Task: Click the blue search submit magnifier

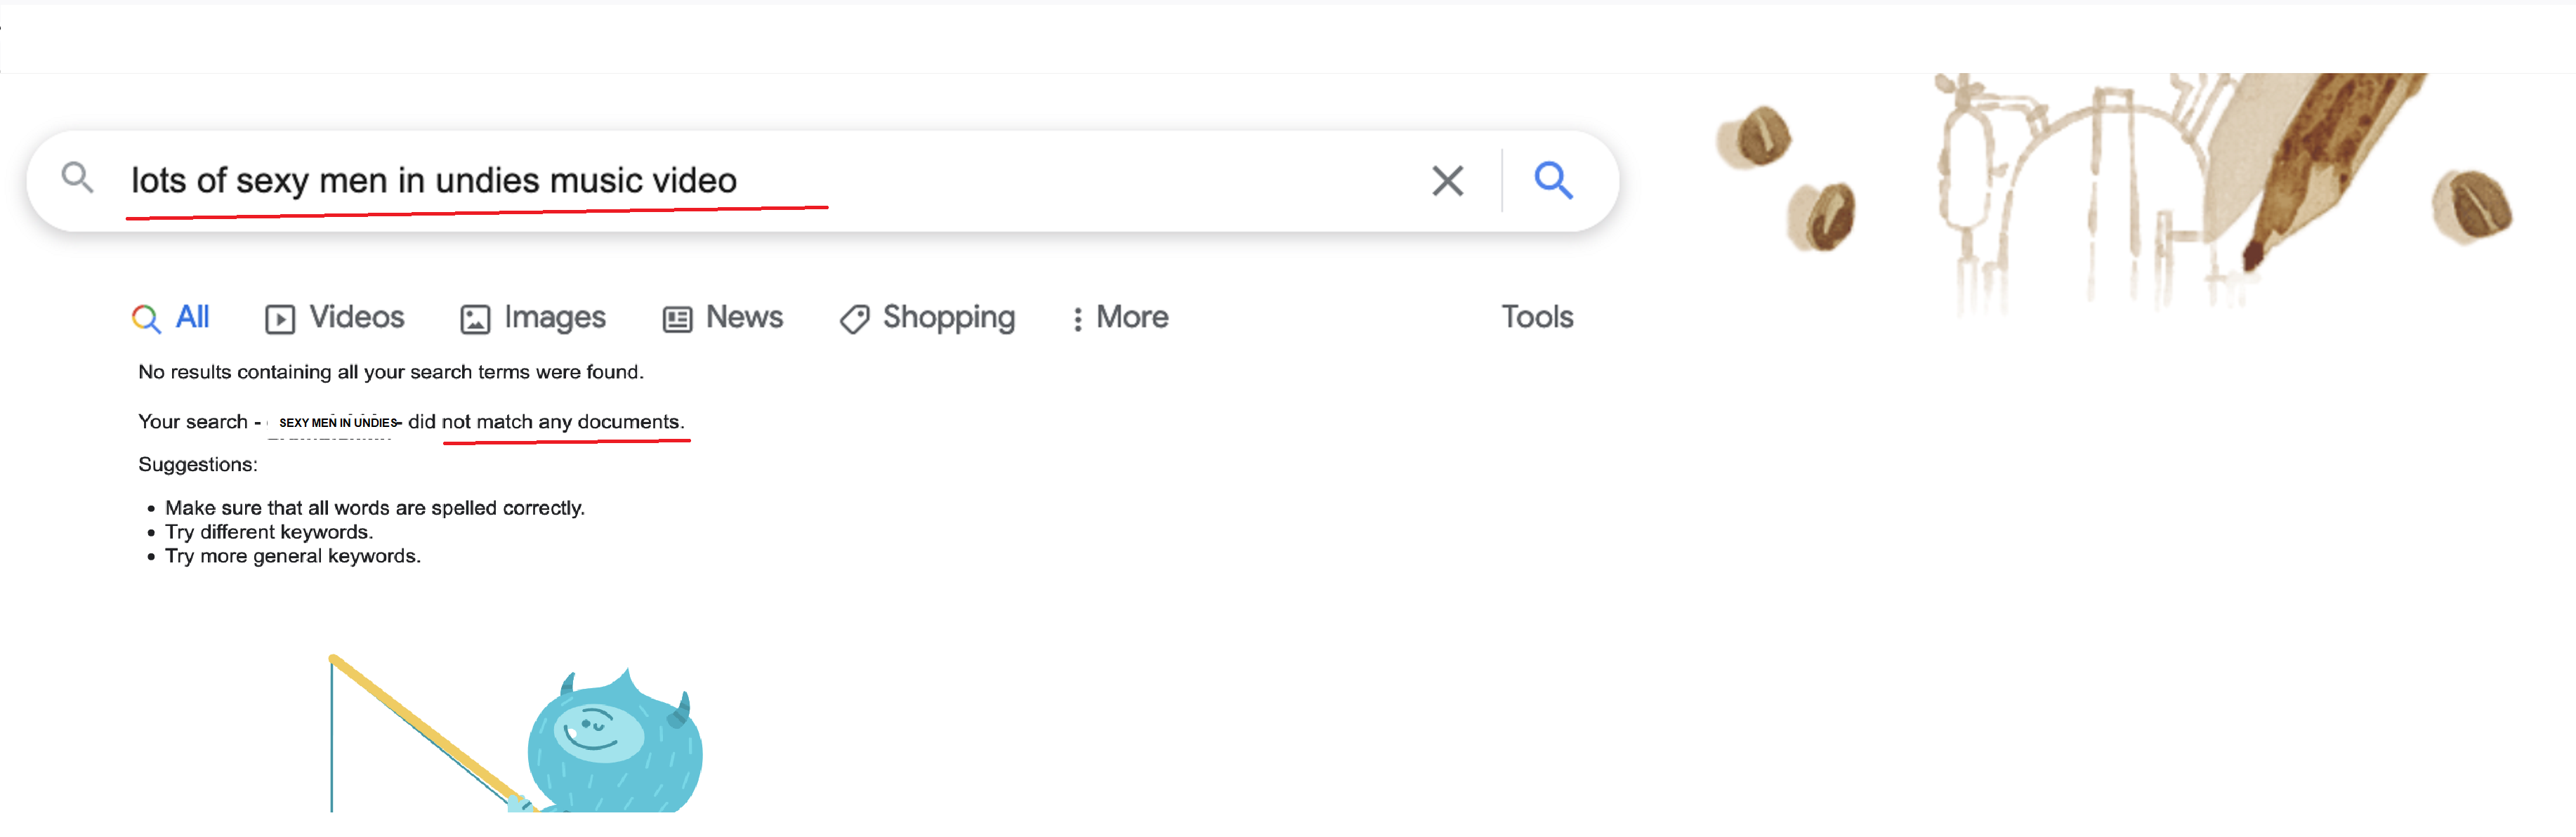Action: pos(1553,181)
